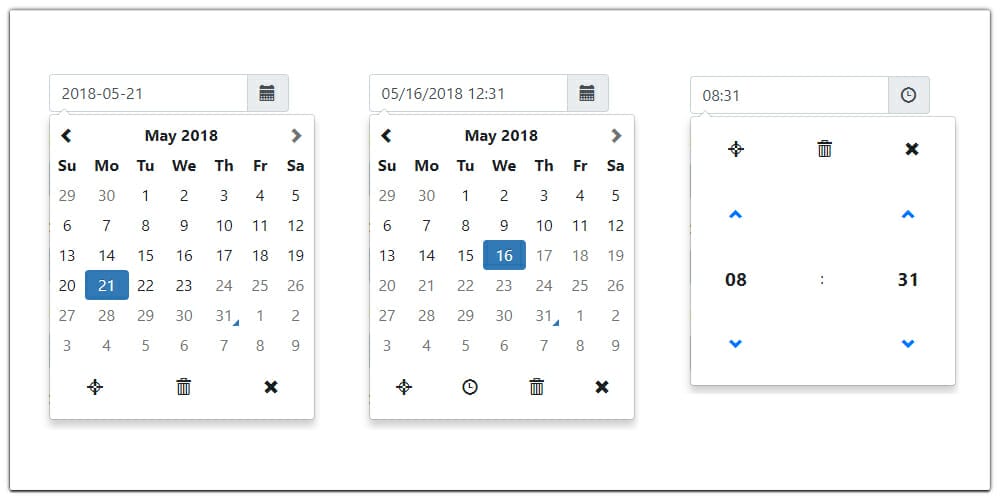Increase the hour above 08
The image size is (1000, 500).
(735, 215)
